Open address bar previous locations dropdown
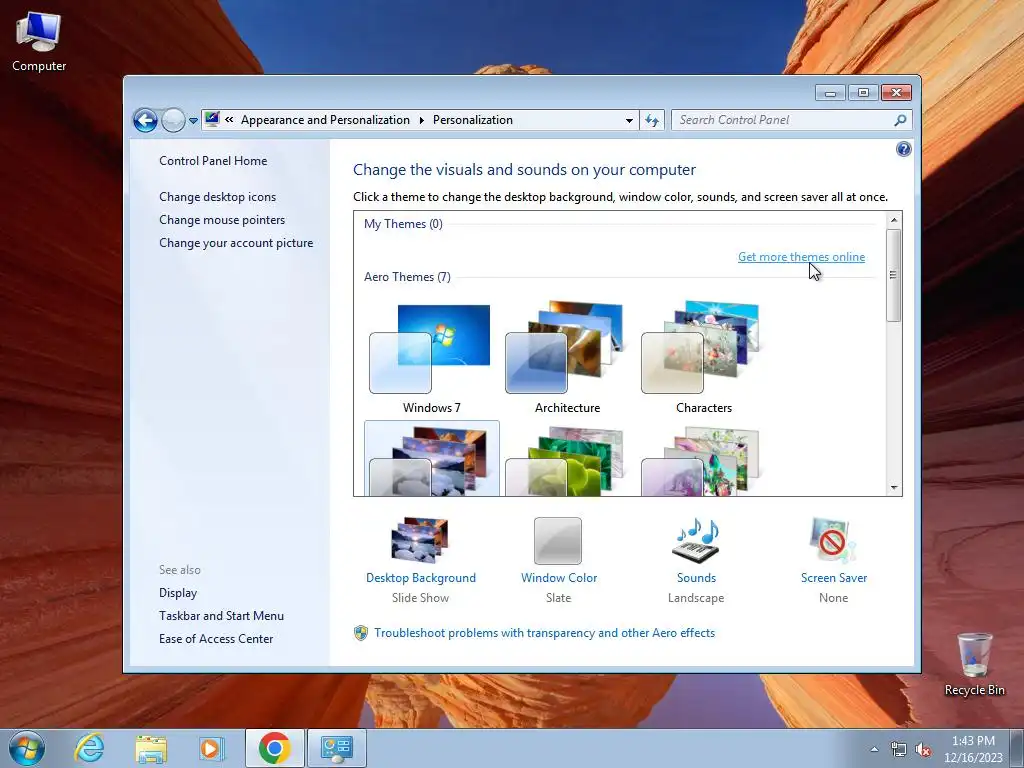Image resolution: width=1024 pixels, height=768 pixels. (629, 120)
